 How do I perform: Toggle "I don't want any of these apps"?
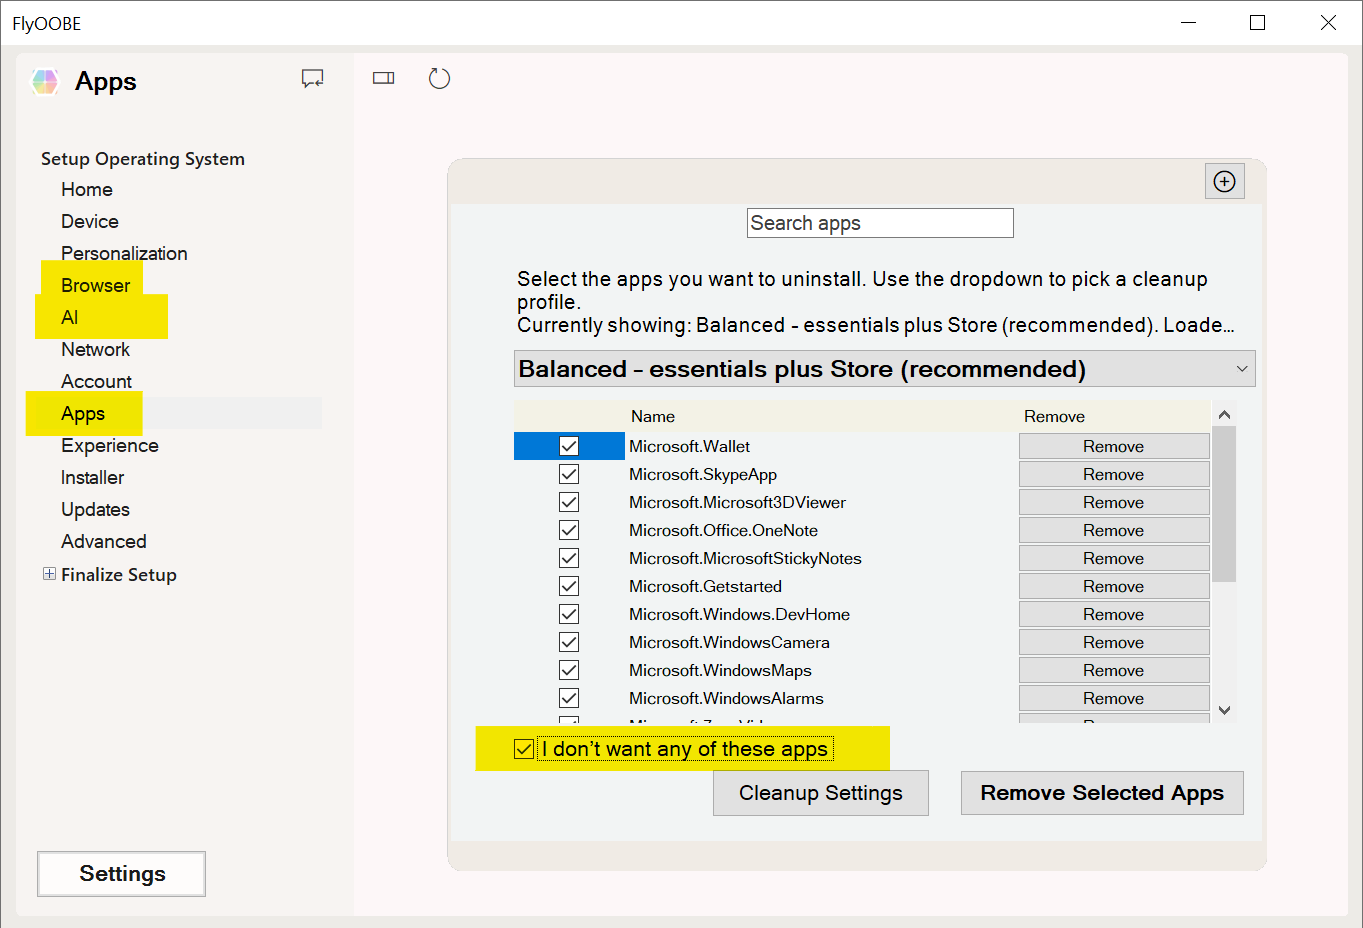tap(524, 749)
